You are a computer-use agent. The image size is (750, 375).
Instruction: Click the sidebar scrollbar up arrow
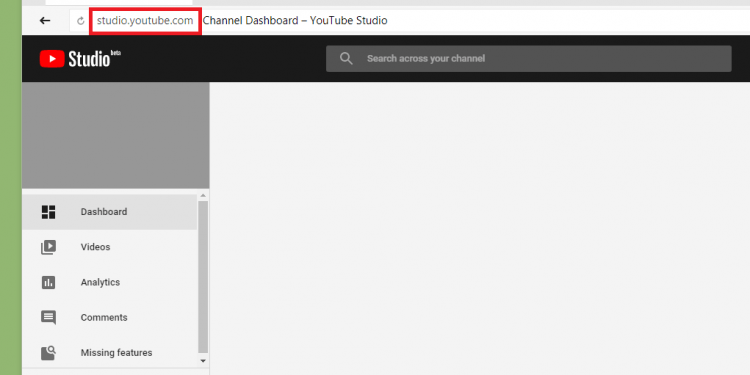click(203, 195)
